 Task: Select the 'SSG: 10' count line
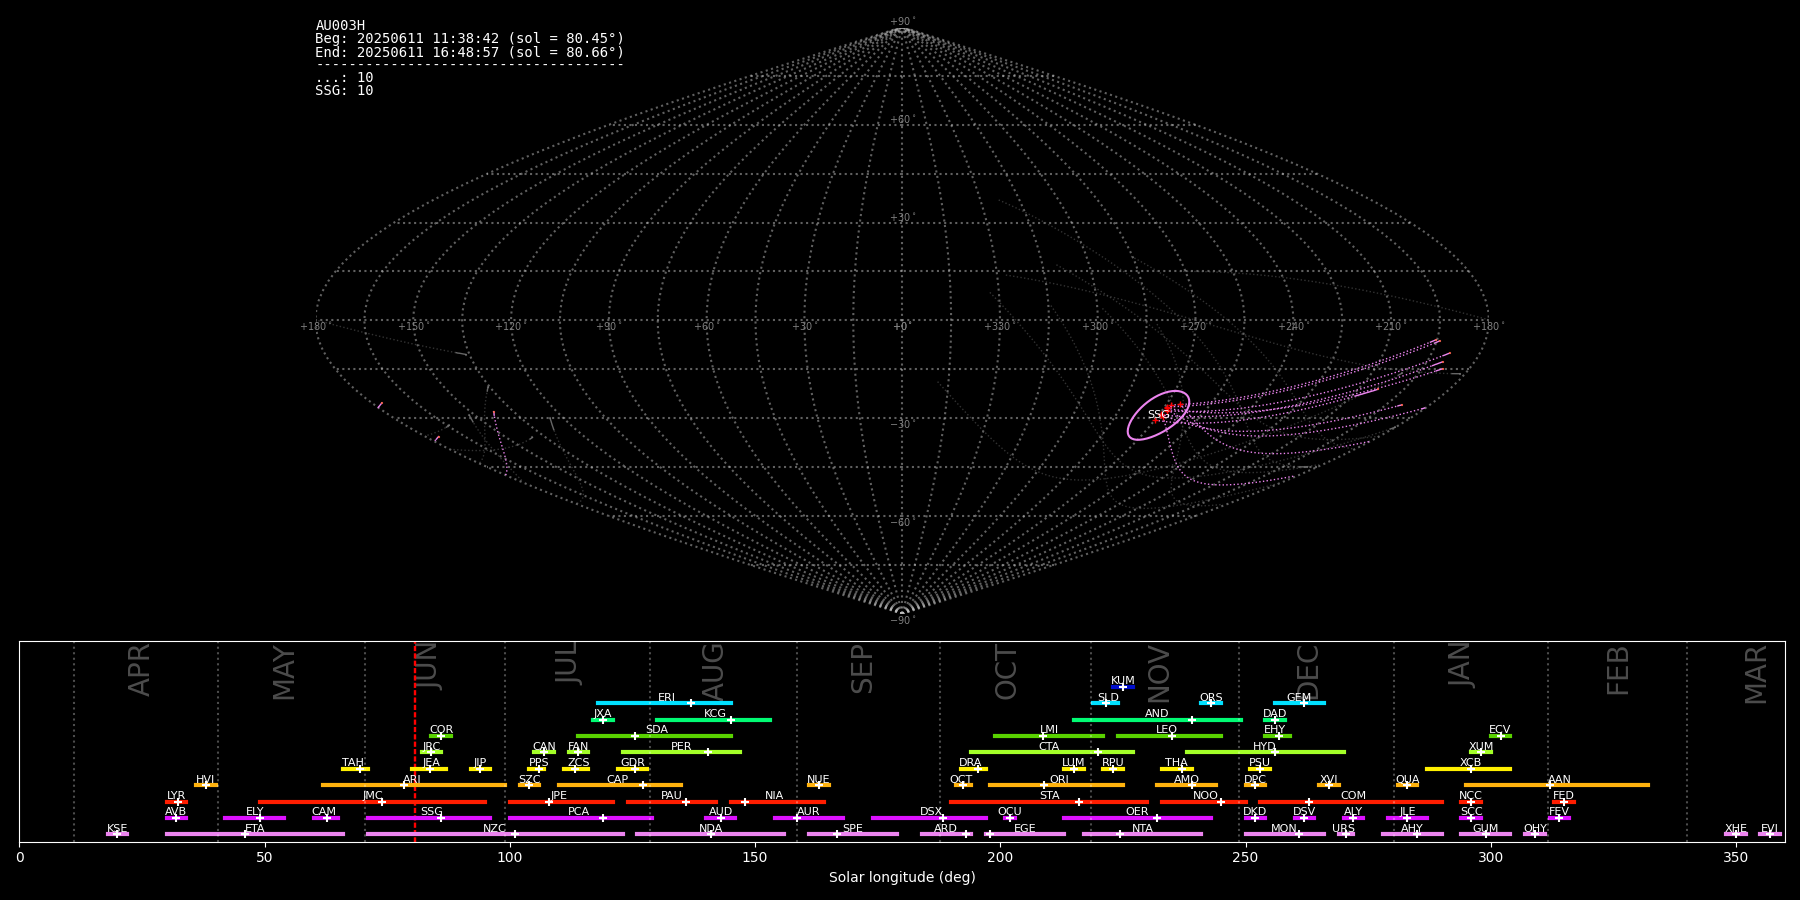(344, 91)
